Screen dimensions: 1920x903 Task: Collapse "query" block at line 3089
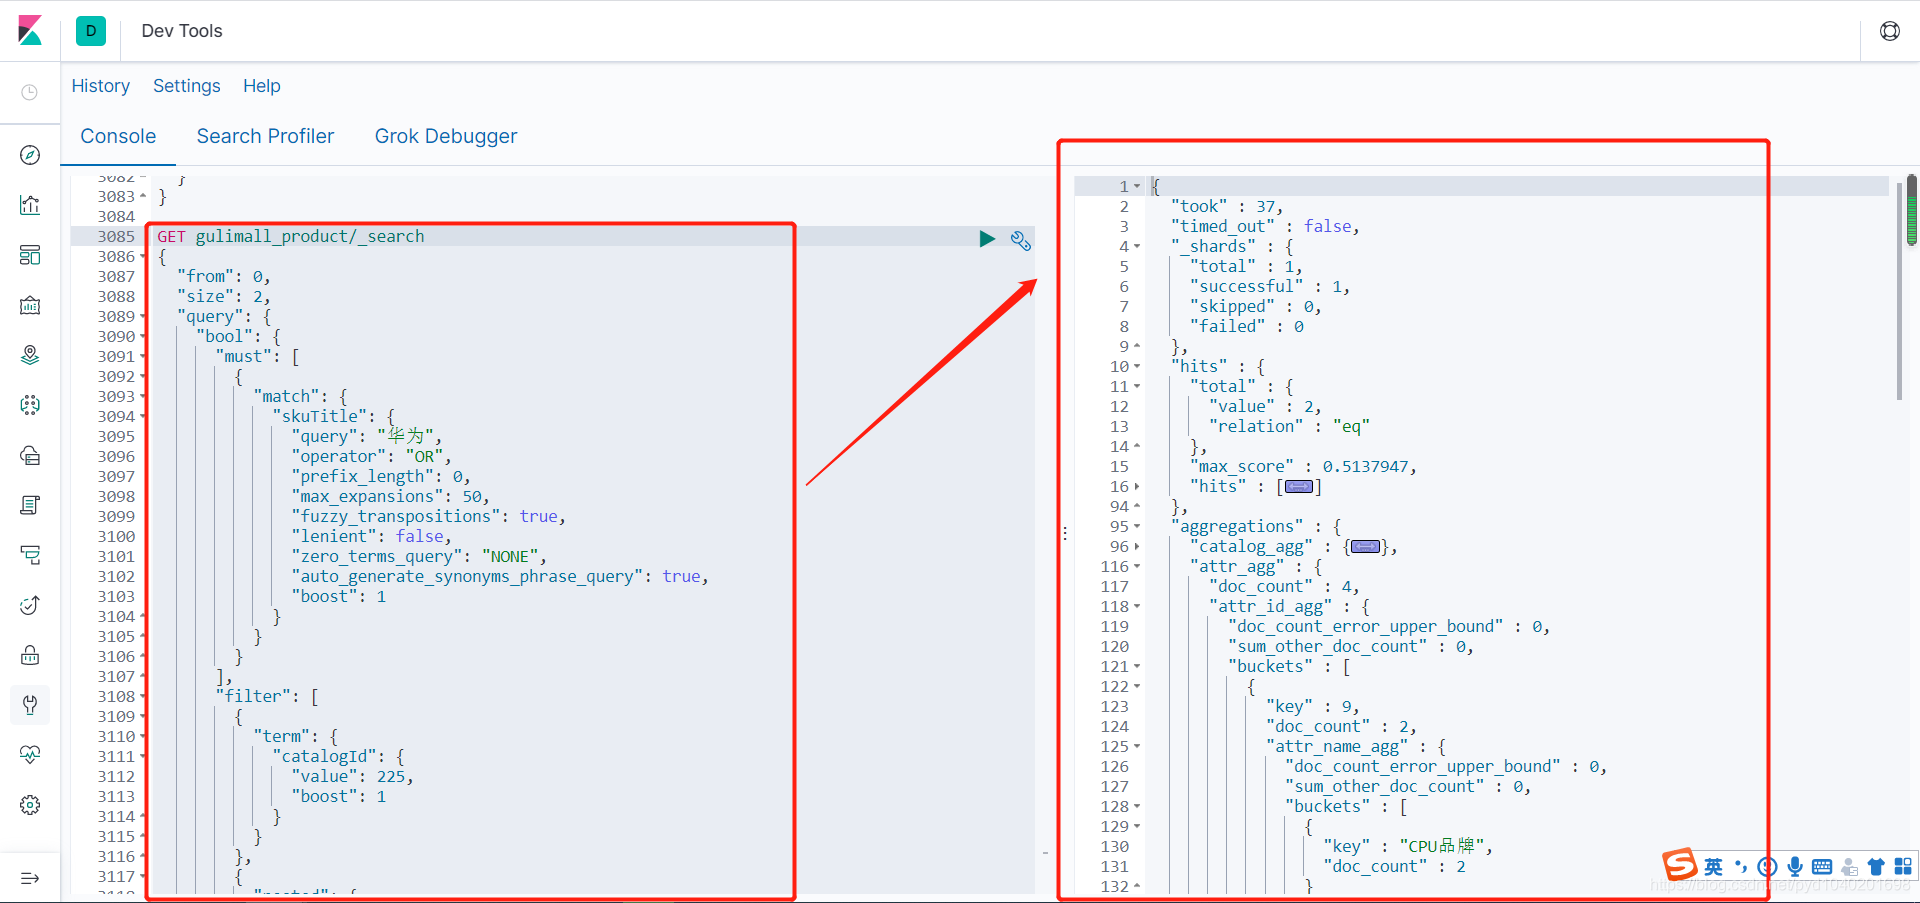[x=143, y=317]
